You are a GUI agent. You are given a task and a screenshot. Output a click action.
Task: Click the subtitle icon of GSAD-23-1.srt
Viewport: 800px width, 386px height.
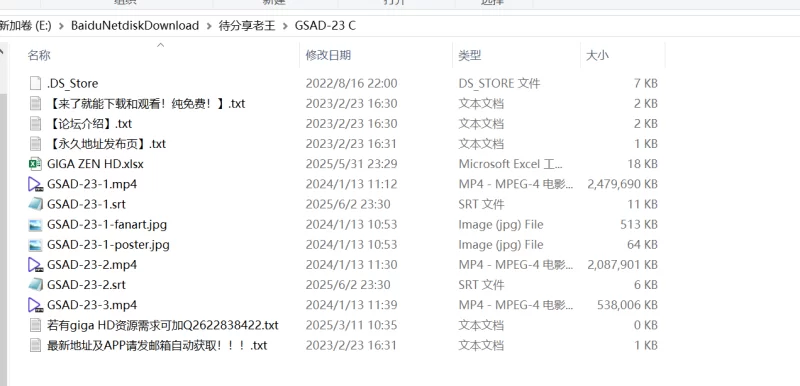pos(35,204)
